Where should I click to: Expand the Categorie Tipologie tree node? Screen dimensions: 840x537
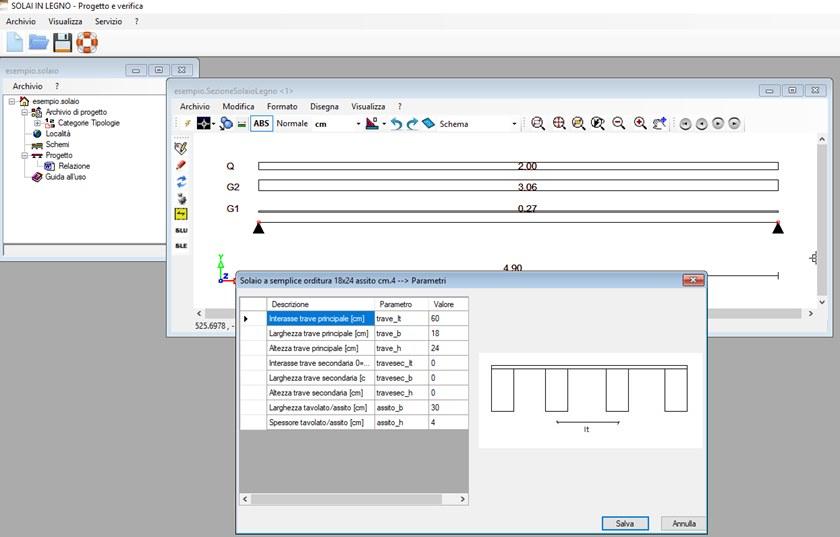coord(37,123)
